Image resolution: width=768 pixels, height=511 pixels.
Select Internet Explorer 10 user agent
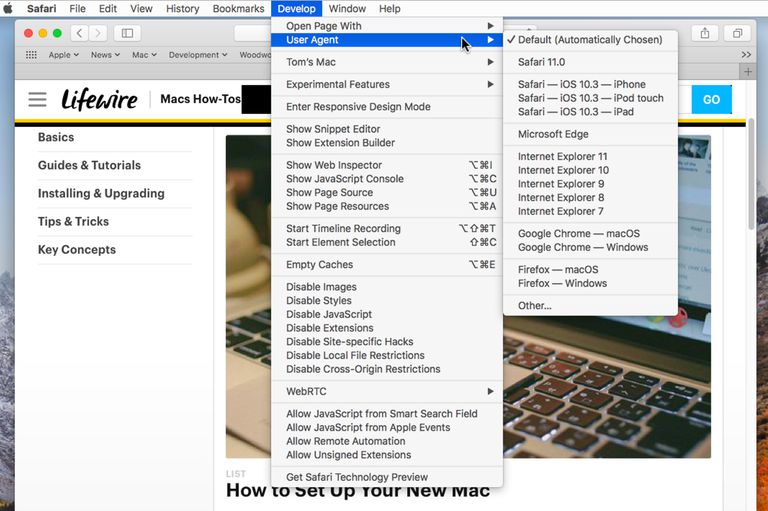[x=590, y=170]
